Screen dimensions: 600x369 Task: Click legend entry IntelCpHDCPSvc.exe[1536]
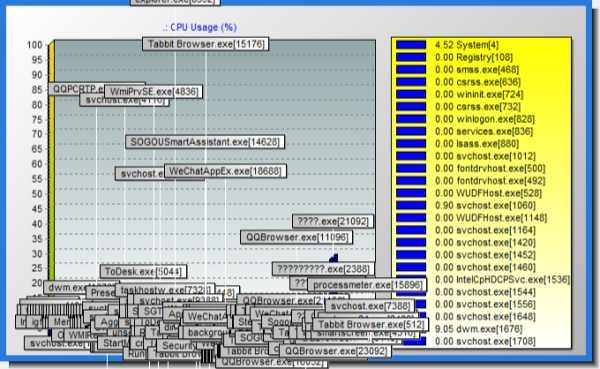[x=502, y=279]
